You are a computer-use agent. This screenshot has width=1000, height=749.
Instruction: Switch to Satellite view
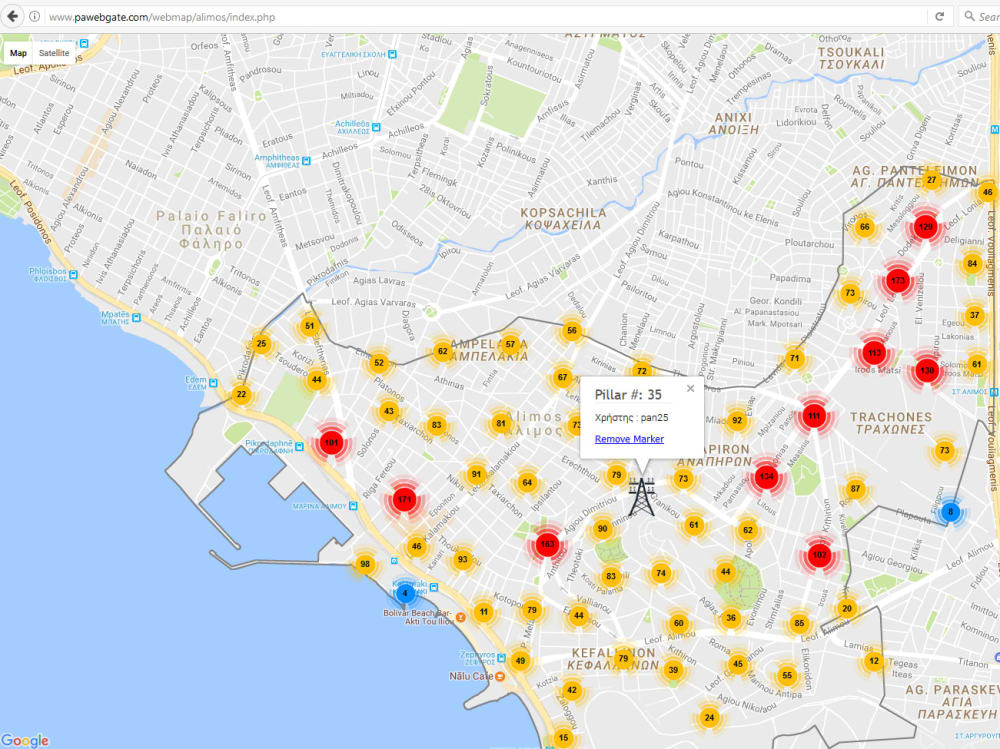(54, 53)
